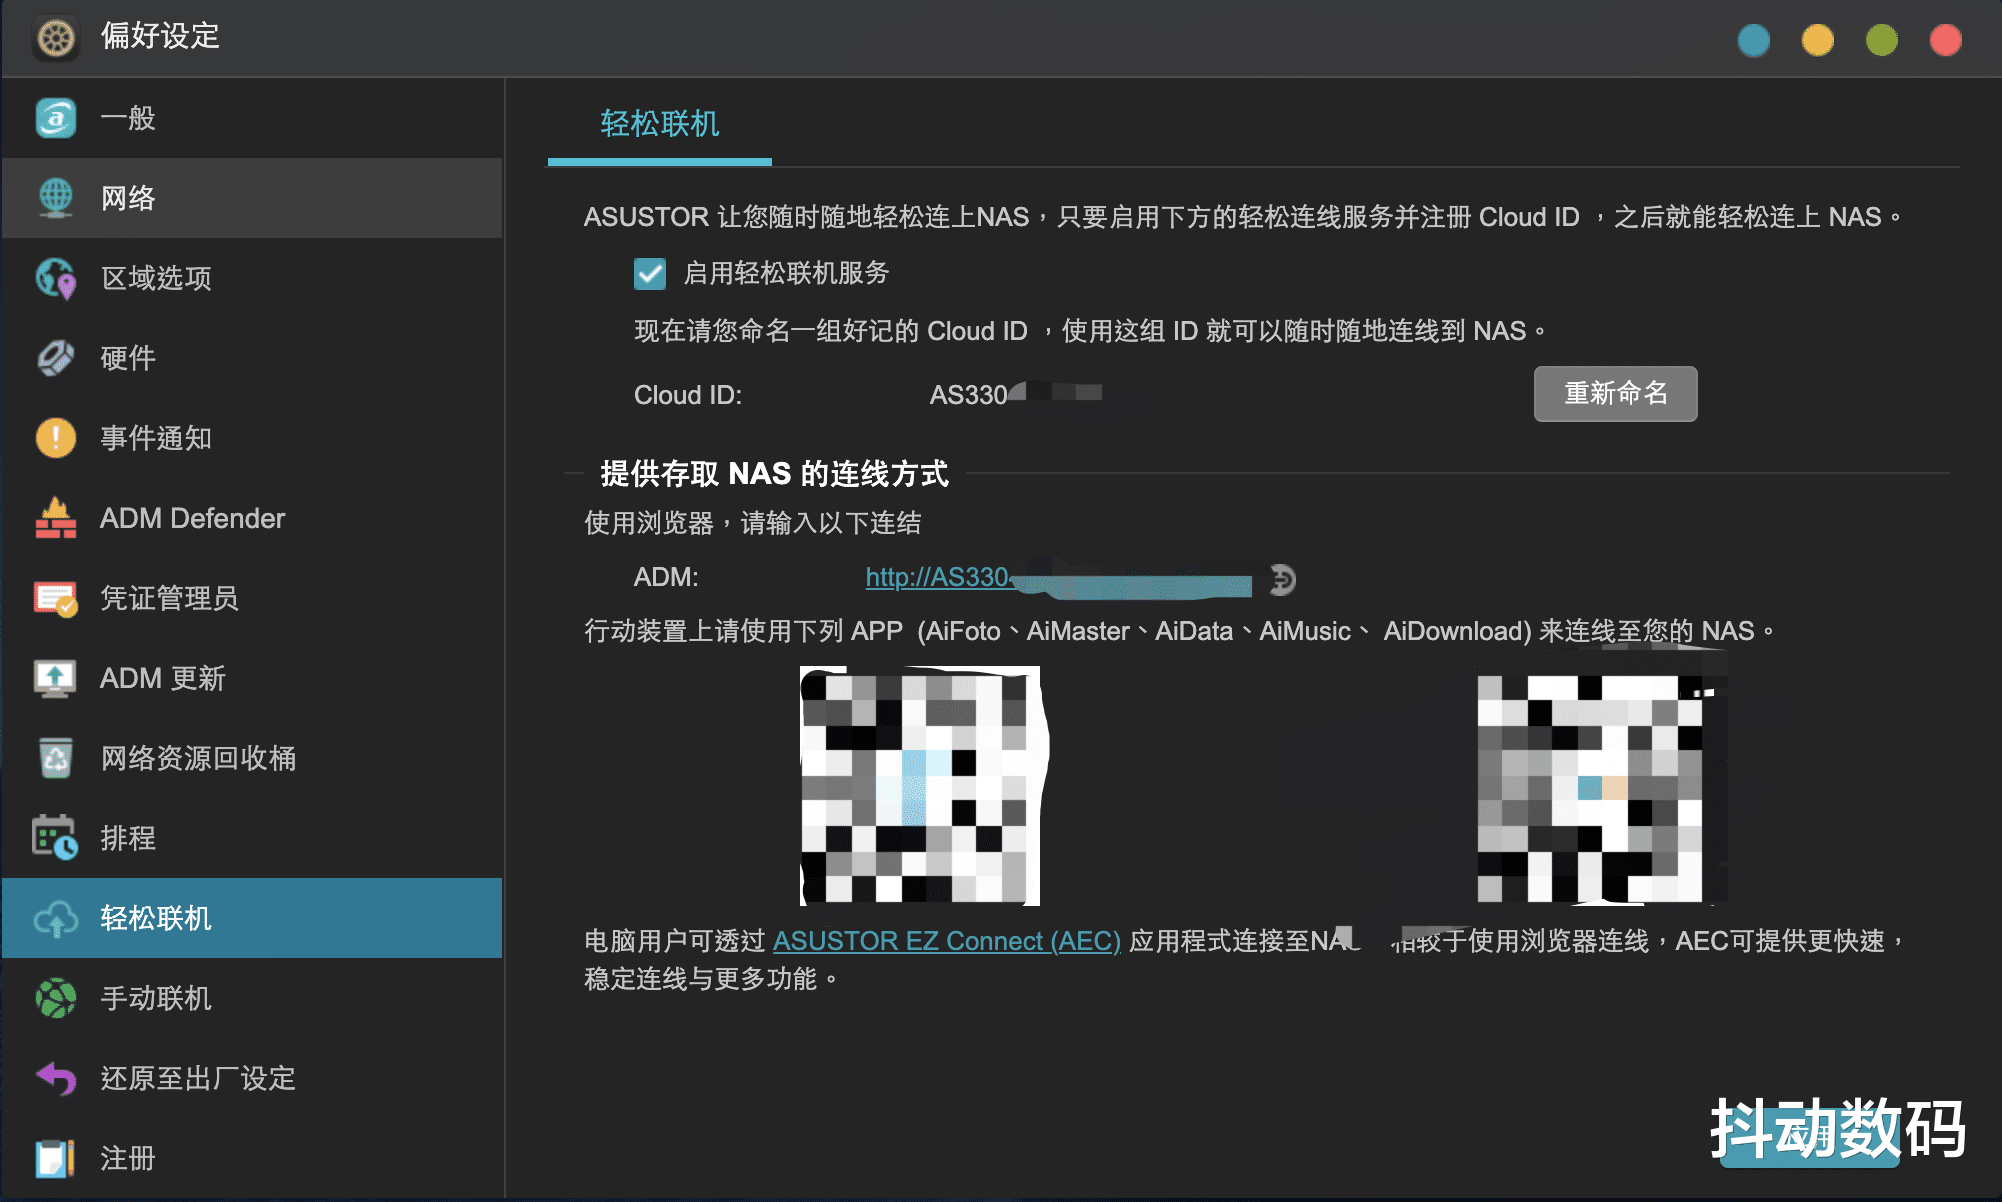Click the 网络 globe icon
Viewport: 2002px width, 1202px height.
(x=56, y=198)
